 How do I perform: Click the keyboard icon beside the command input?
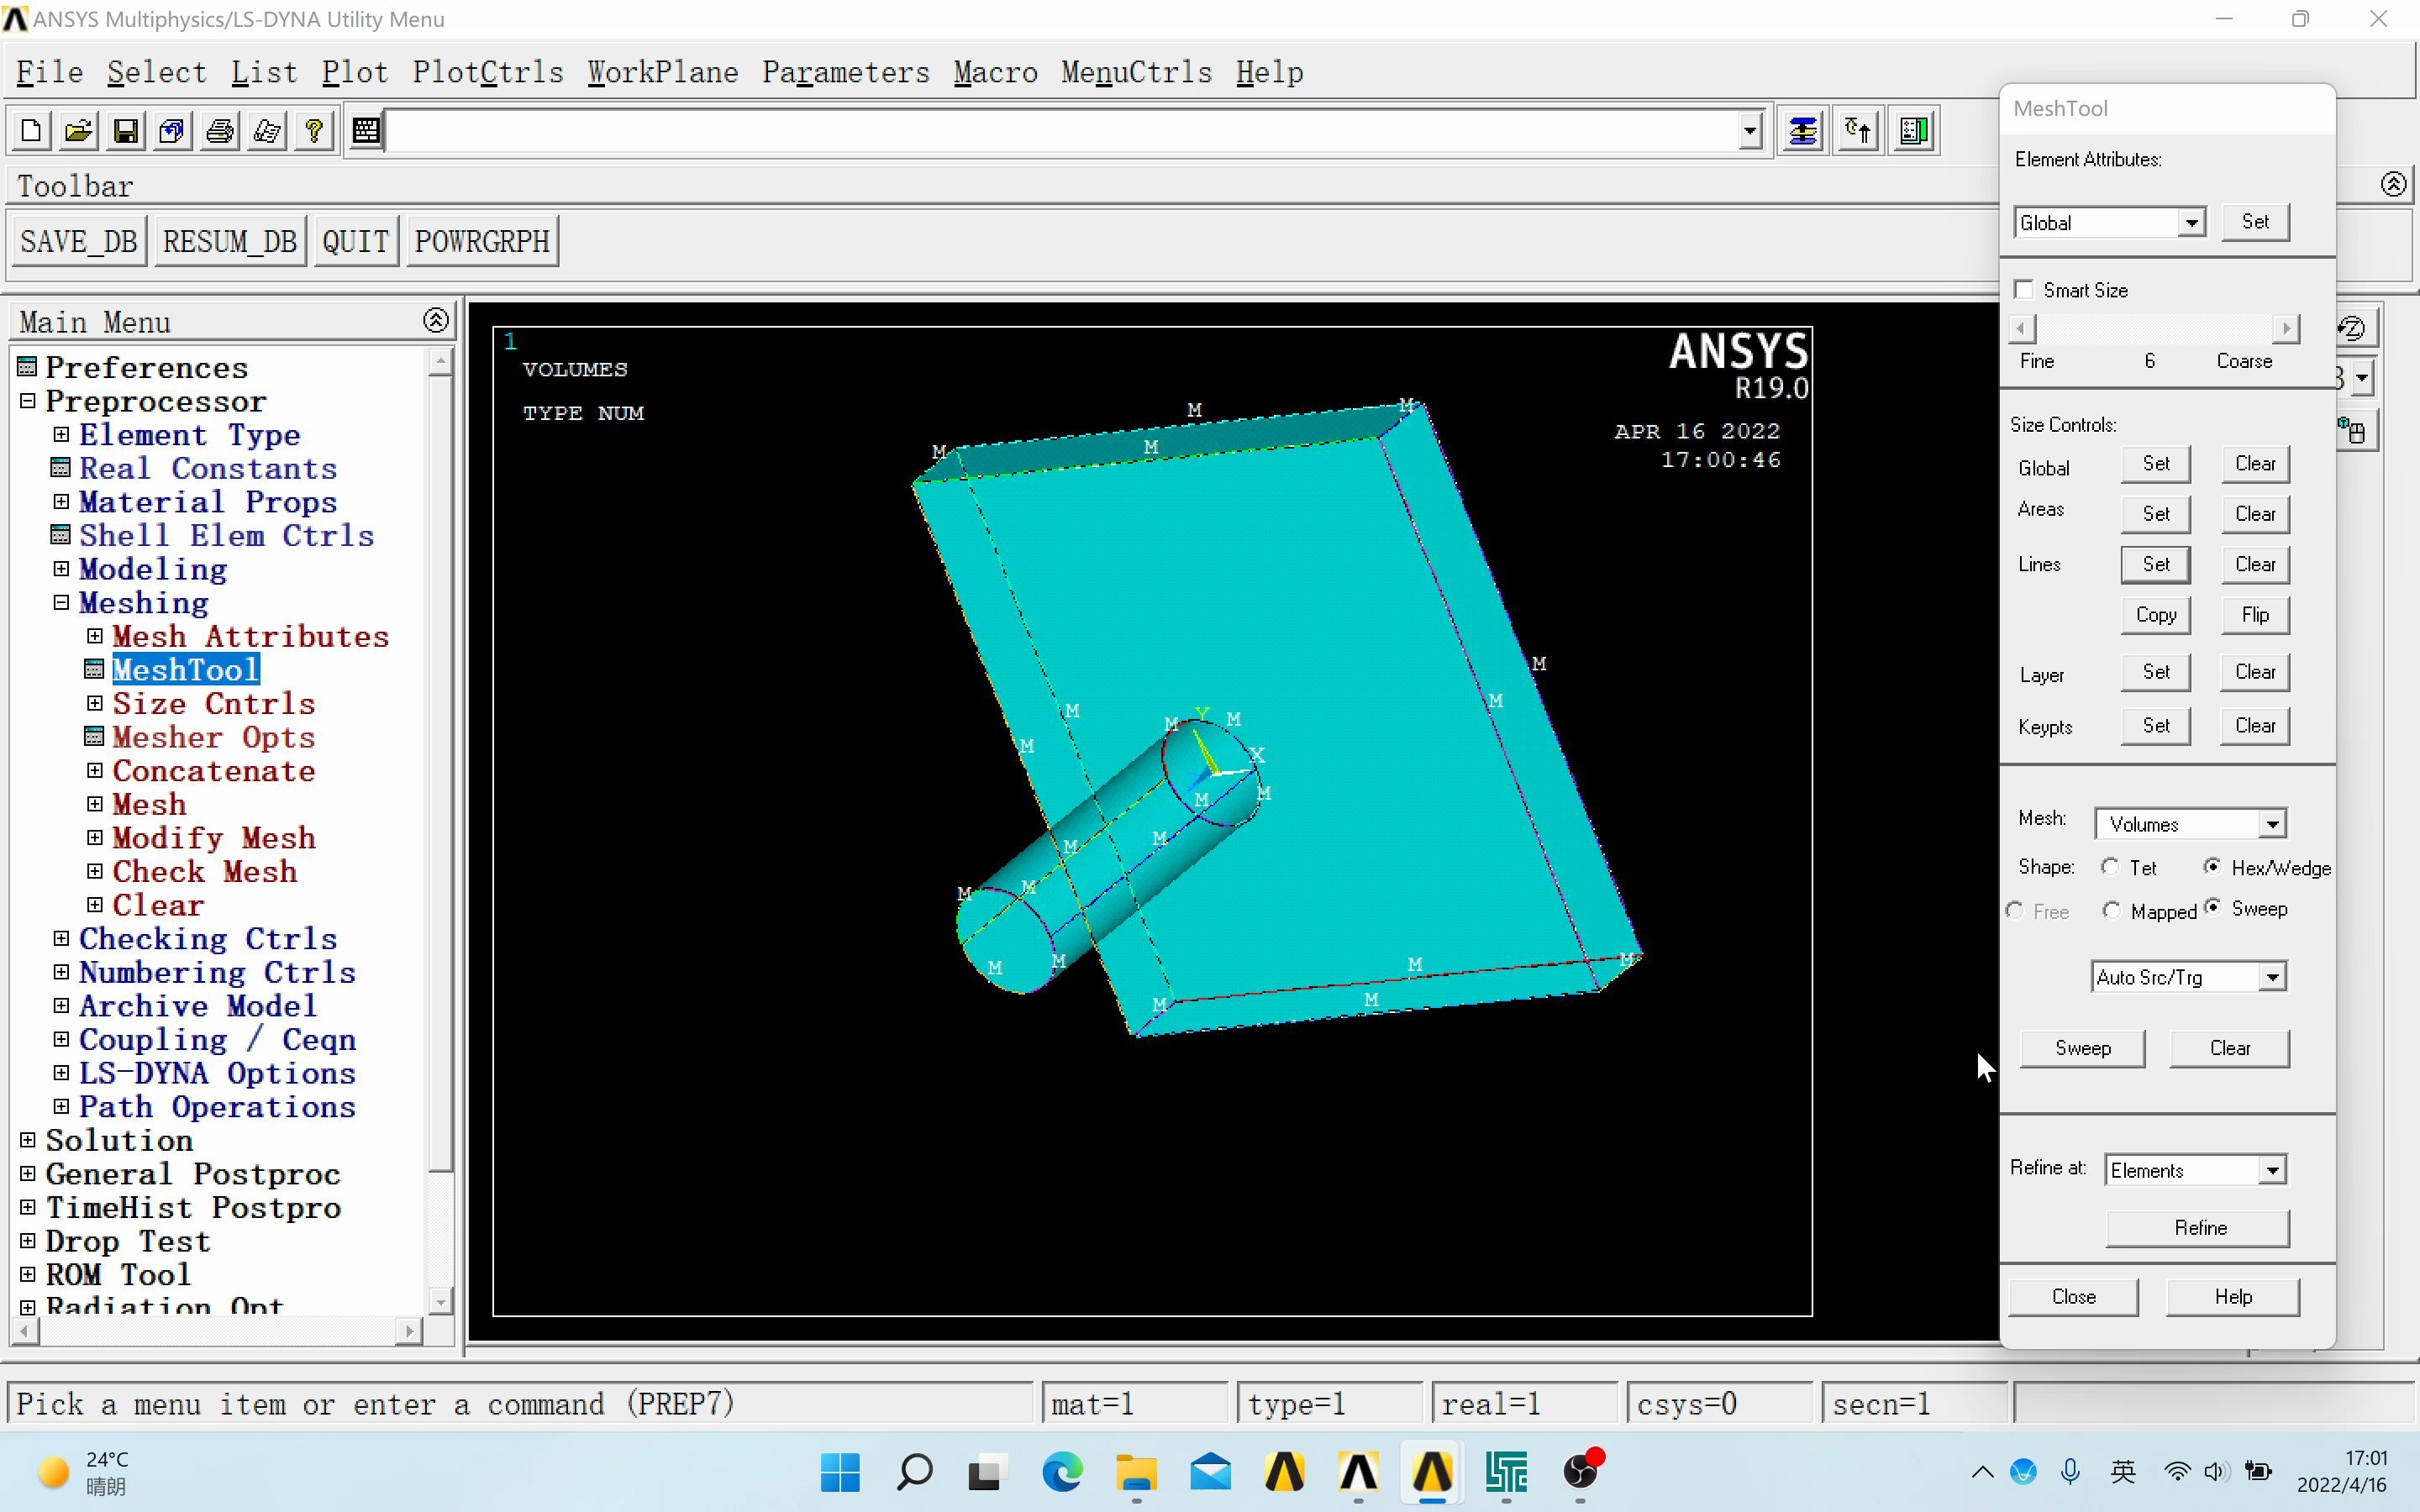(366, 131)
